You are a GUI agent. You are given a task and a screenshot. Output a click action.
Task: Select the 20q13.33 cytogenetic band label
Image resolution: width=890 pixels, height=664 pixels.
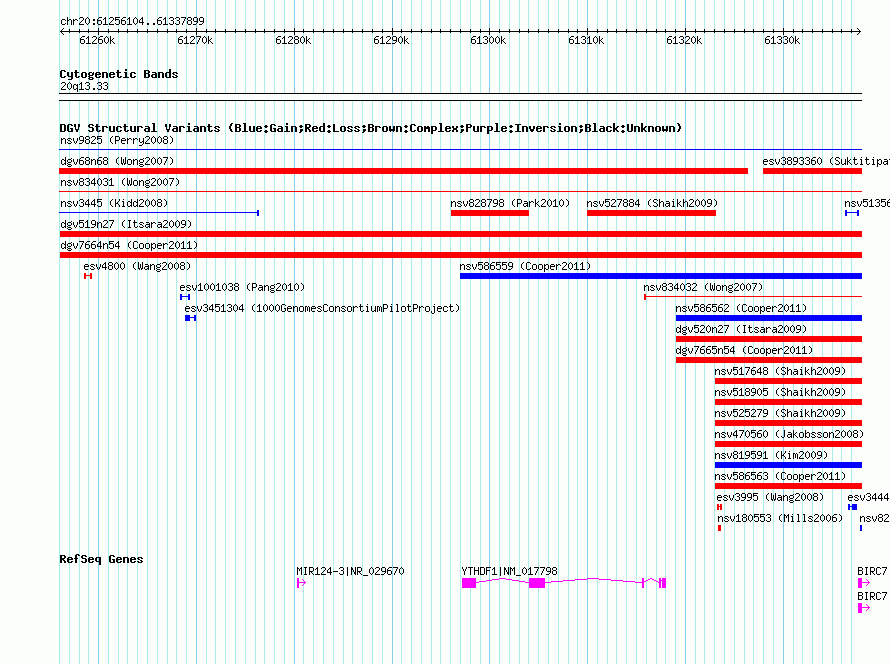84,86
